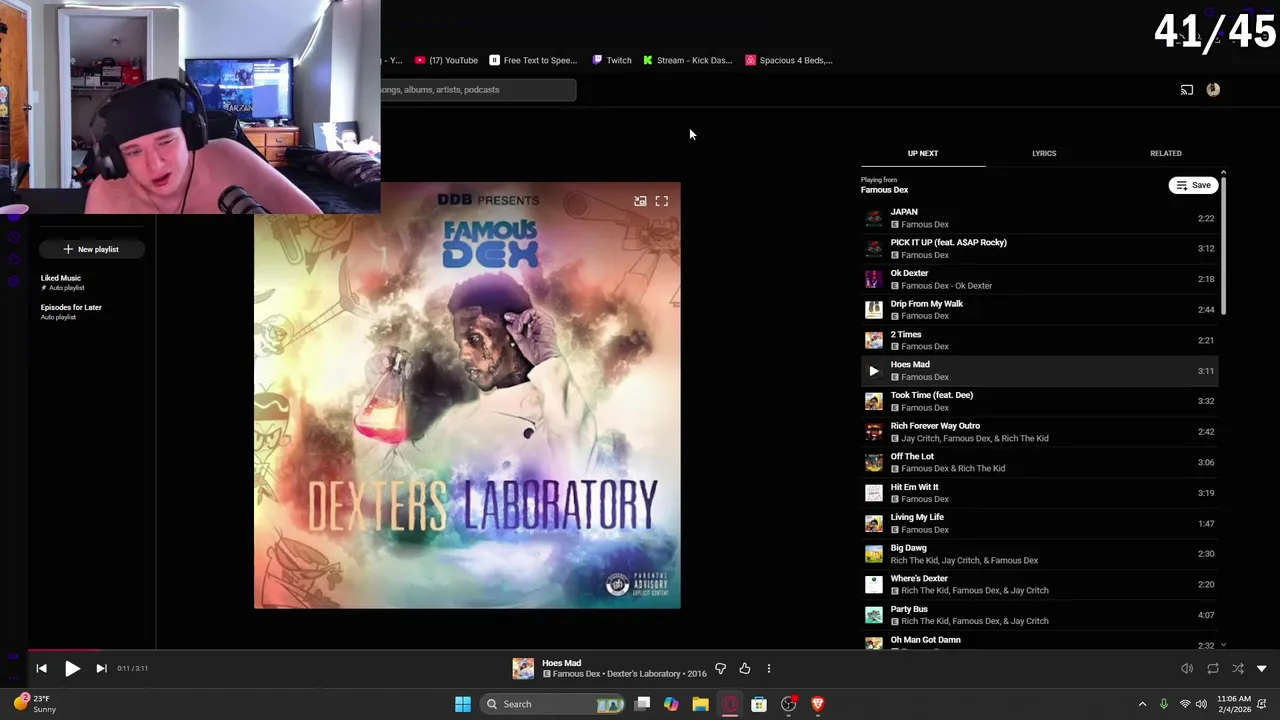Viewport: 1280px width, 720px height.
Task: Open the Famous Dex playing-from link
Action: coord(884,190)
